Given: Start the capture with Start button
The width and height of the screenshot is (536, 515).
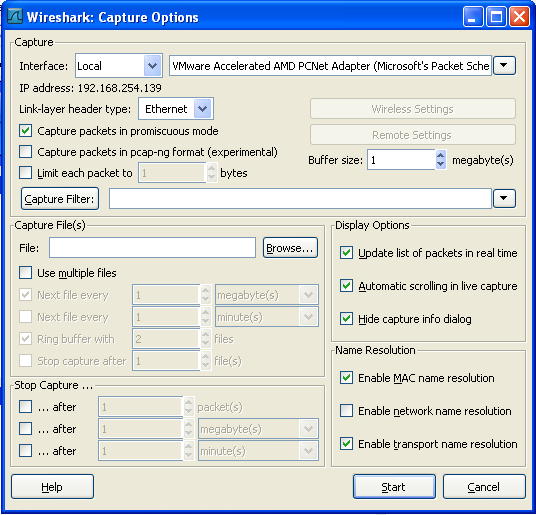Looking at the screenshot, I should pyautogui.click(x=394, y=487).
